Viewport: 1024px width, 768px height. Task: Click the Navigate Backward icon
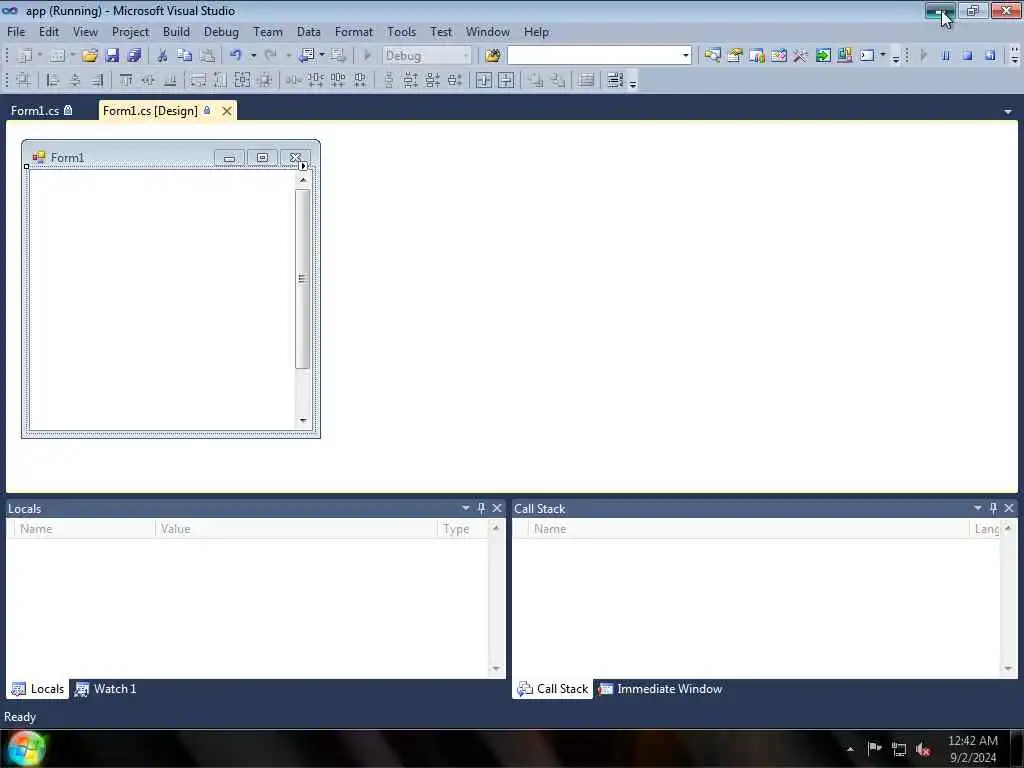306,56
